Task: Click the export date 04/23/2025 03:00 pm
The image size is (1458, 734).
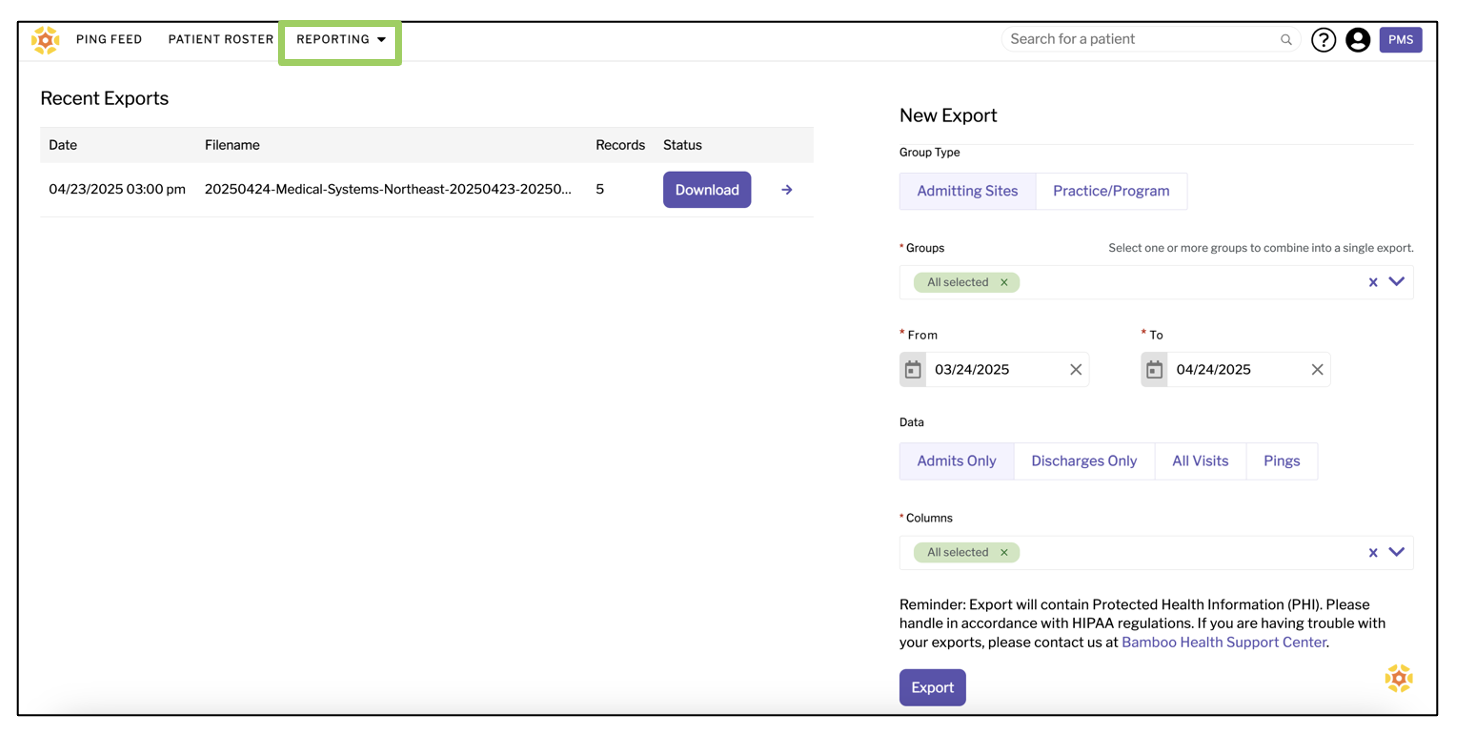Action: [x=117, y=189]
